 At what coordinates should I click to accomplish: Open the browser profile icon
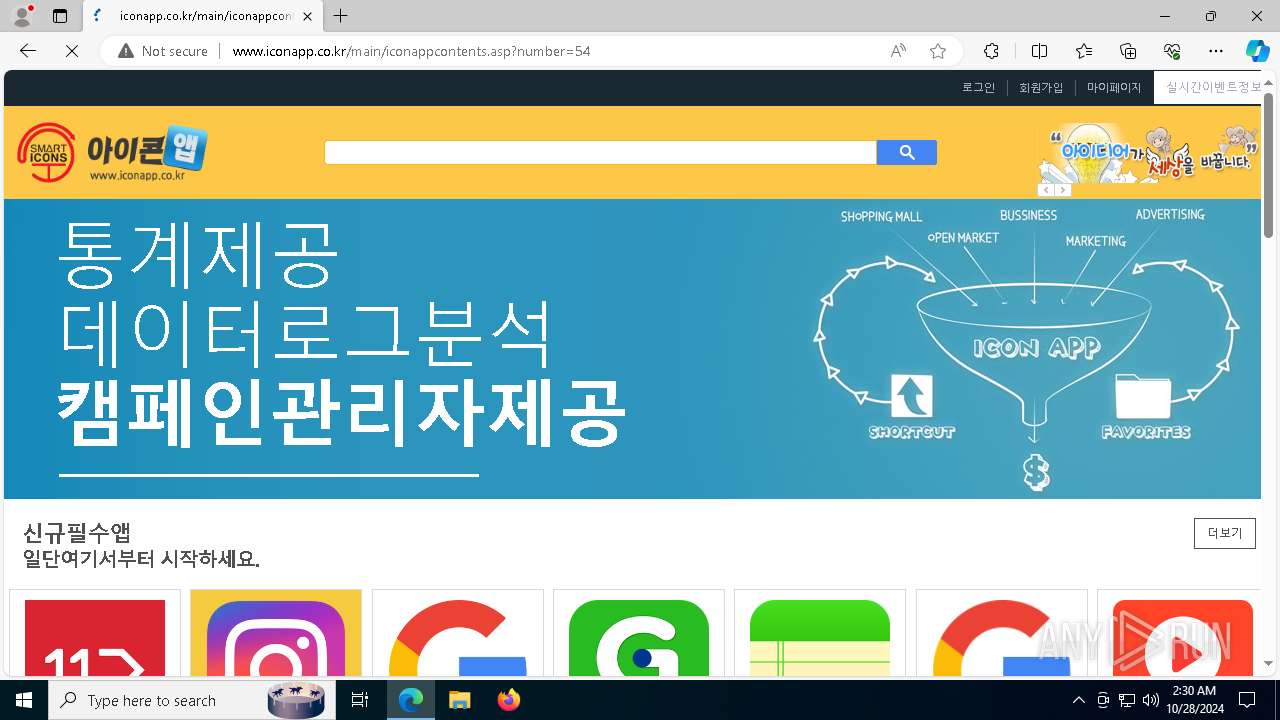[22, 16]
